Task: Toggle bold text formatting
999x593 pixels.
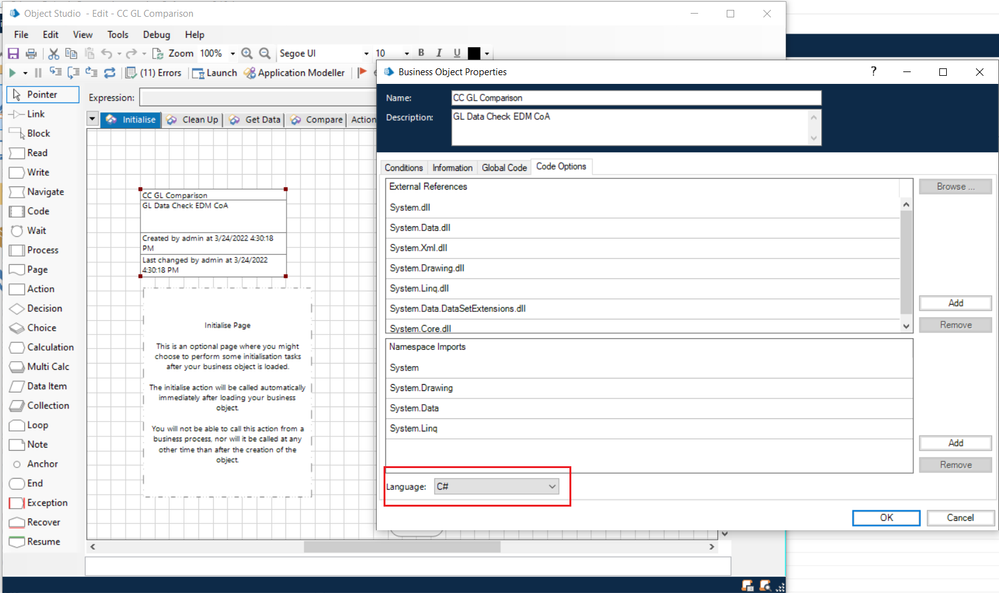Action: point(421,54)
